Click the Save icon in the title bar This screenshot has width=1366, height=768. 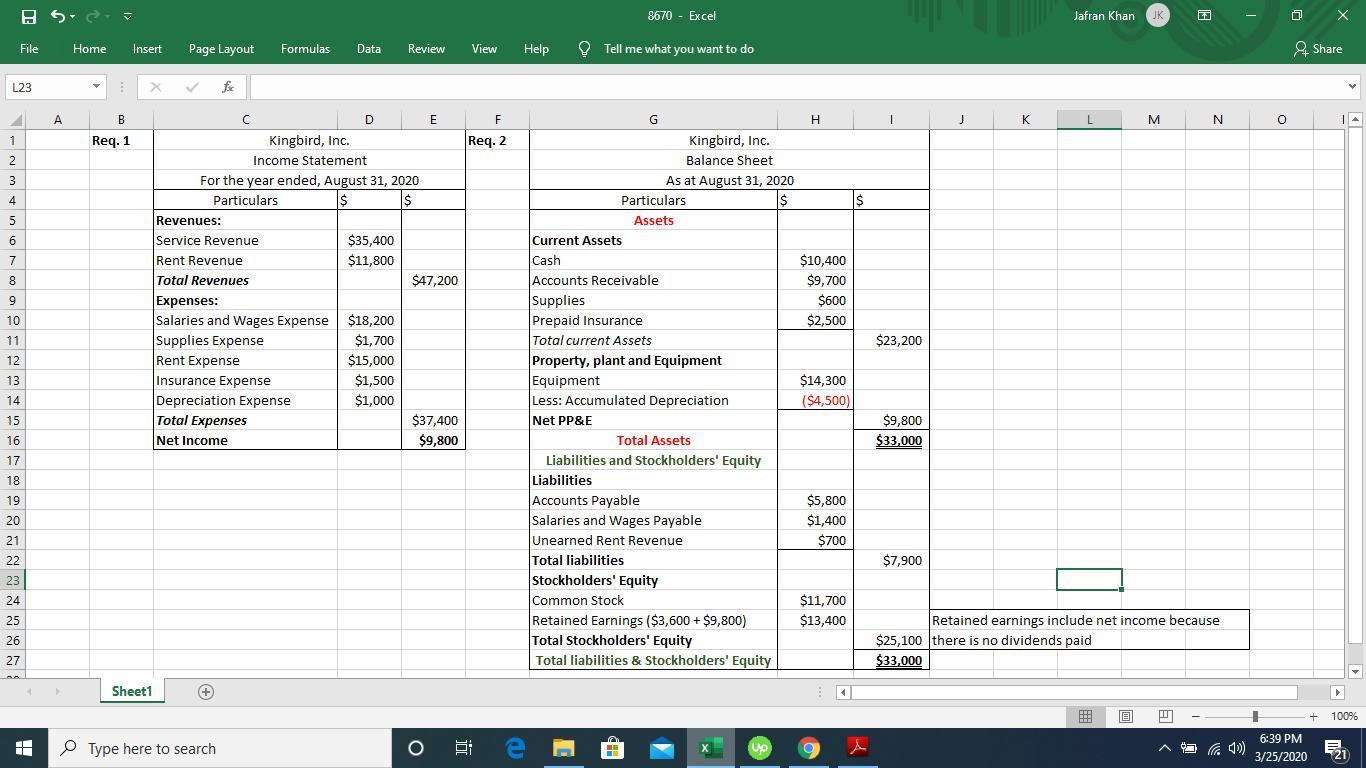point(29,16)
